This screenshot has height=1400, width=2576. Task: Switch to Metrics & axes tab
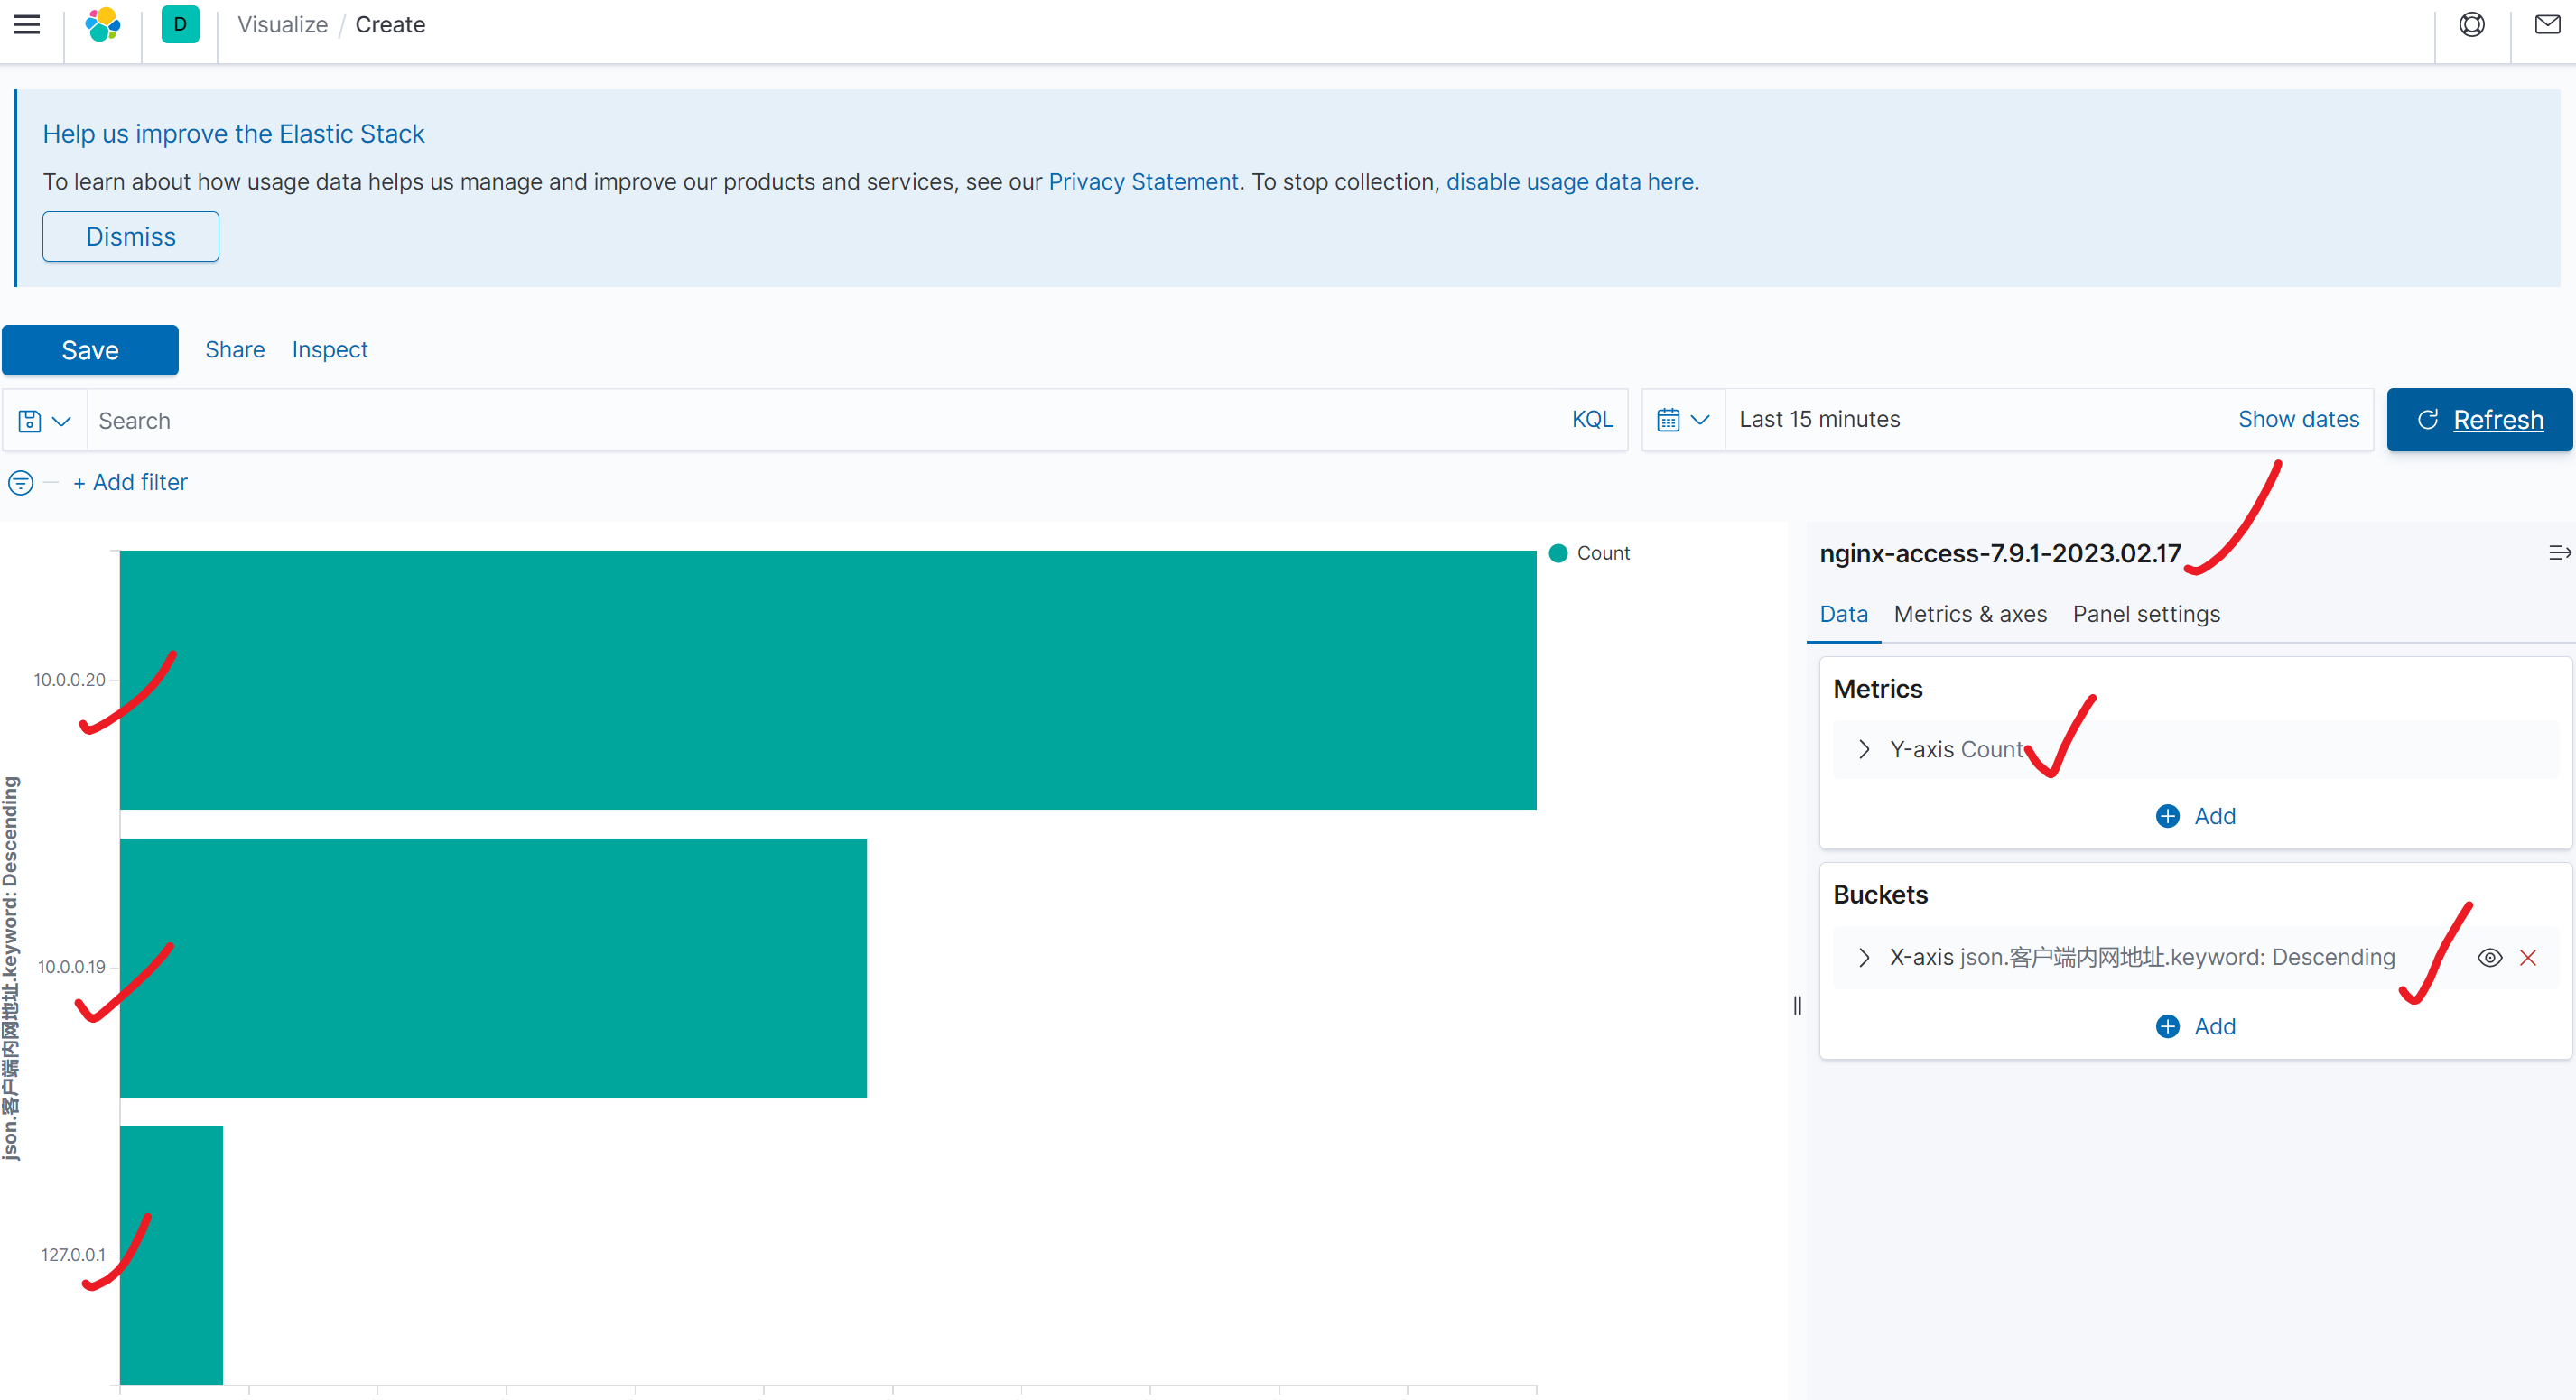[1969, 614]
